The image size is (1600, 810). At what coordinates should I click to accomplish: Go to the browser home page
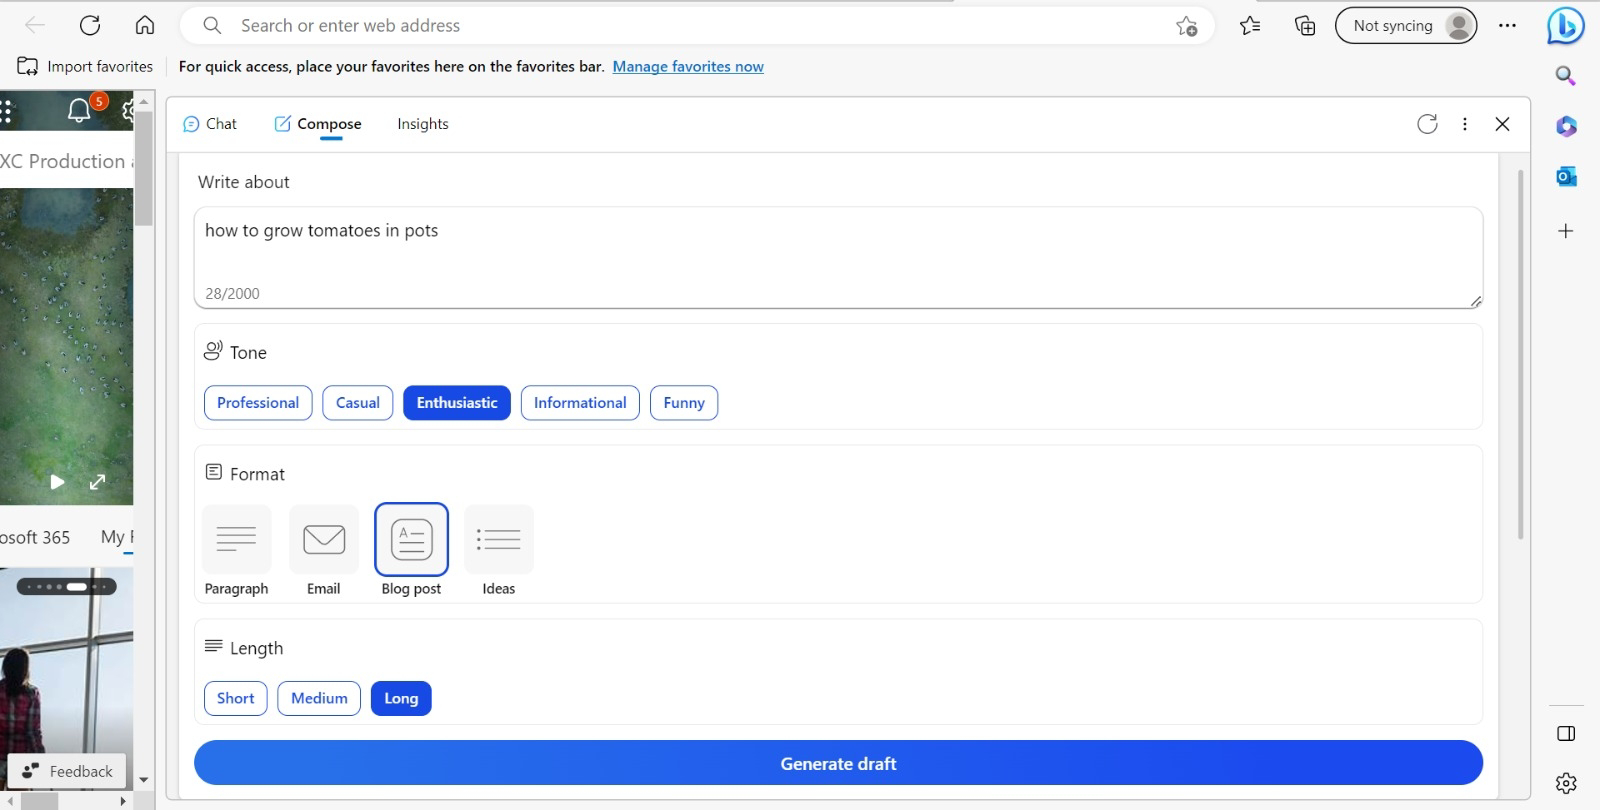[145, 25]
